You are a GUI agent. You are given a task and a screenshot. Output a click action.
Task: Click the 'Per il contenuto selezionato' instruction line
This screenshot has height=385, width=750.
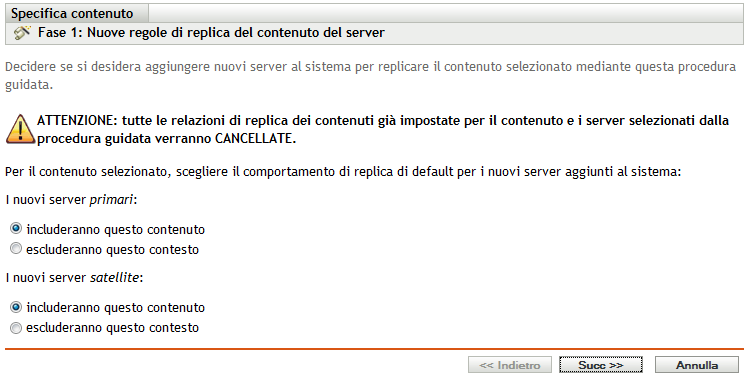(x=343, y=172)
